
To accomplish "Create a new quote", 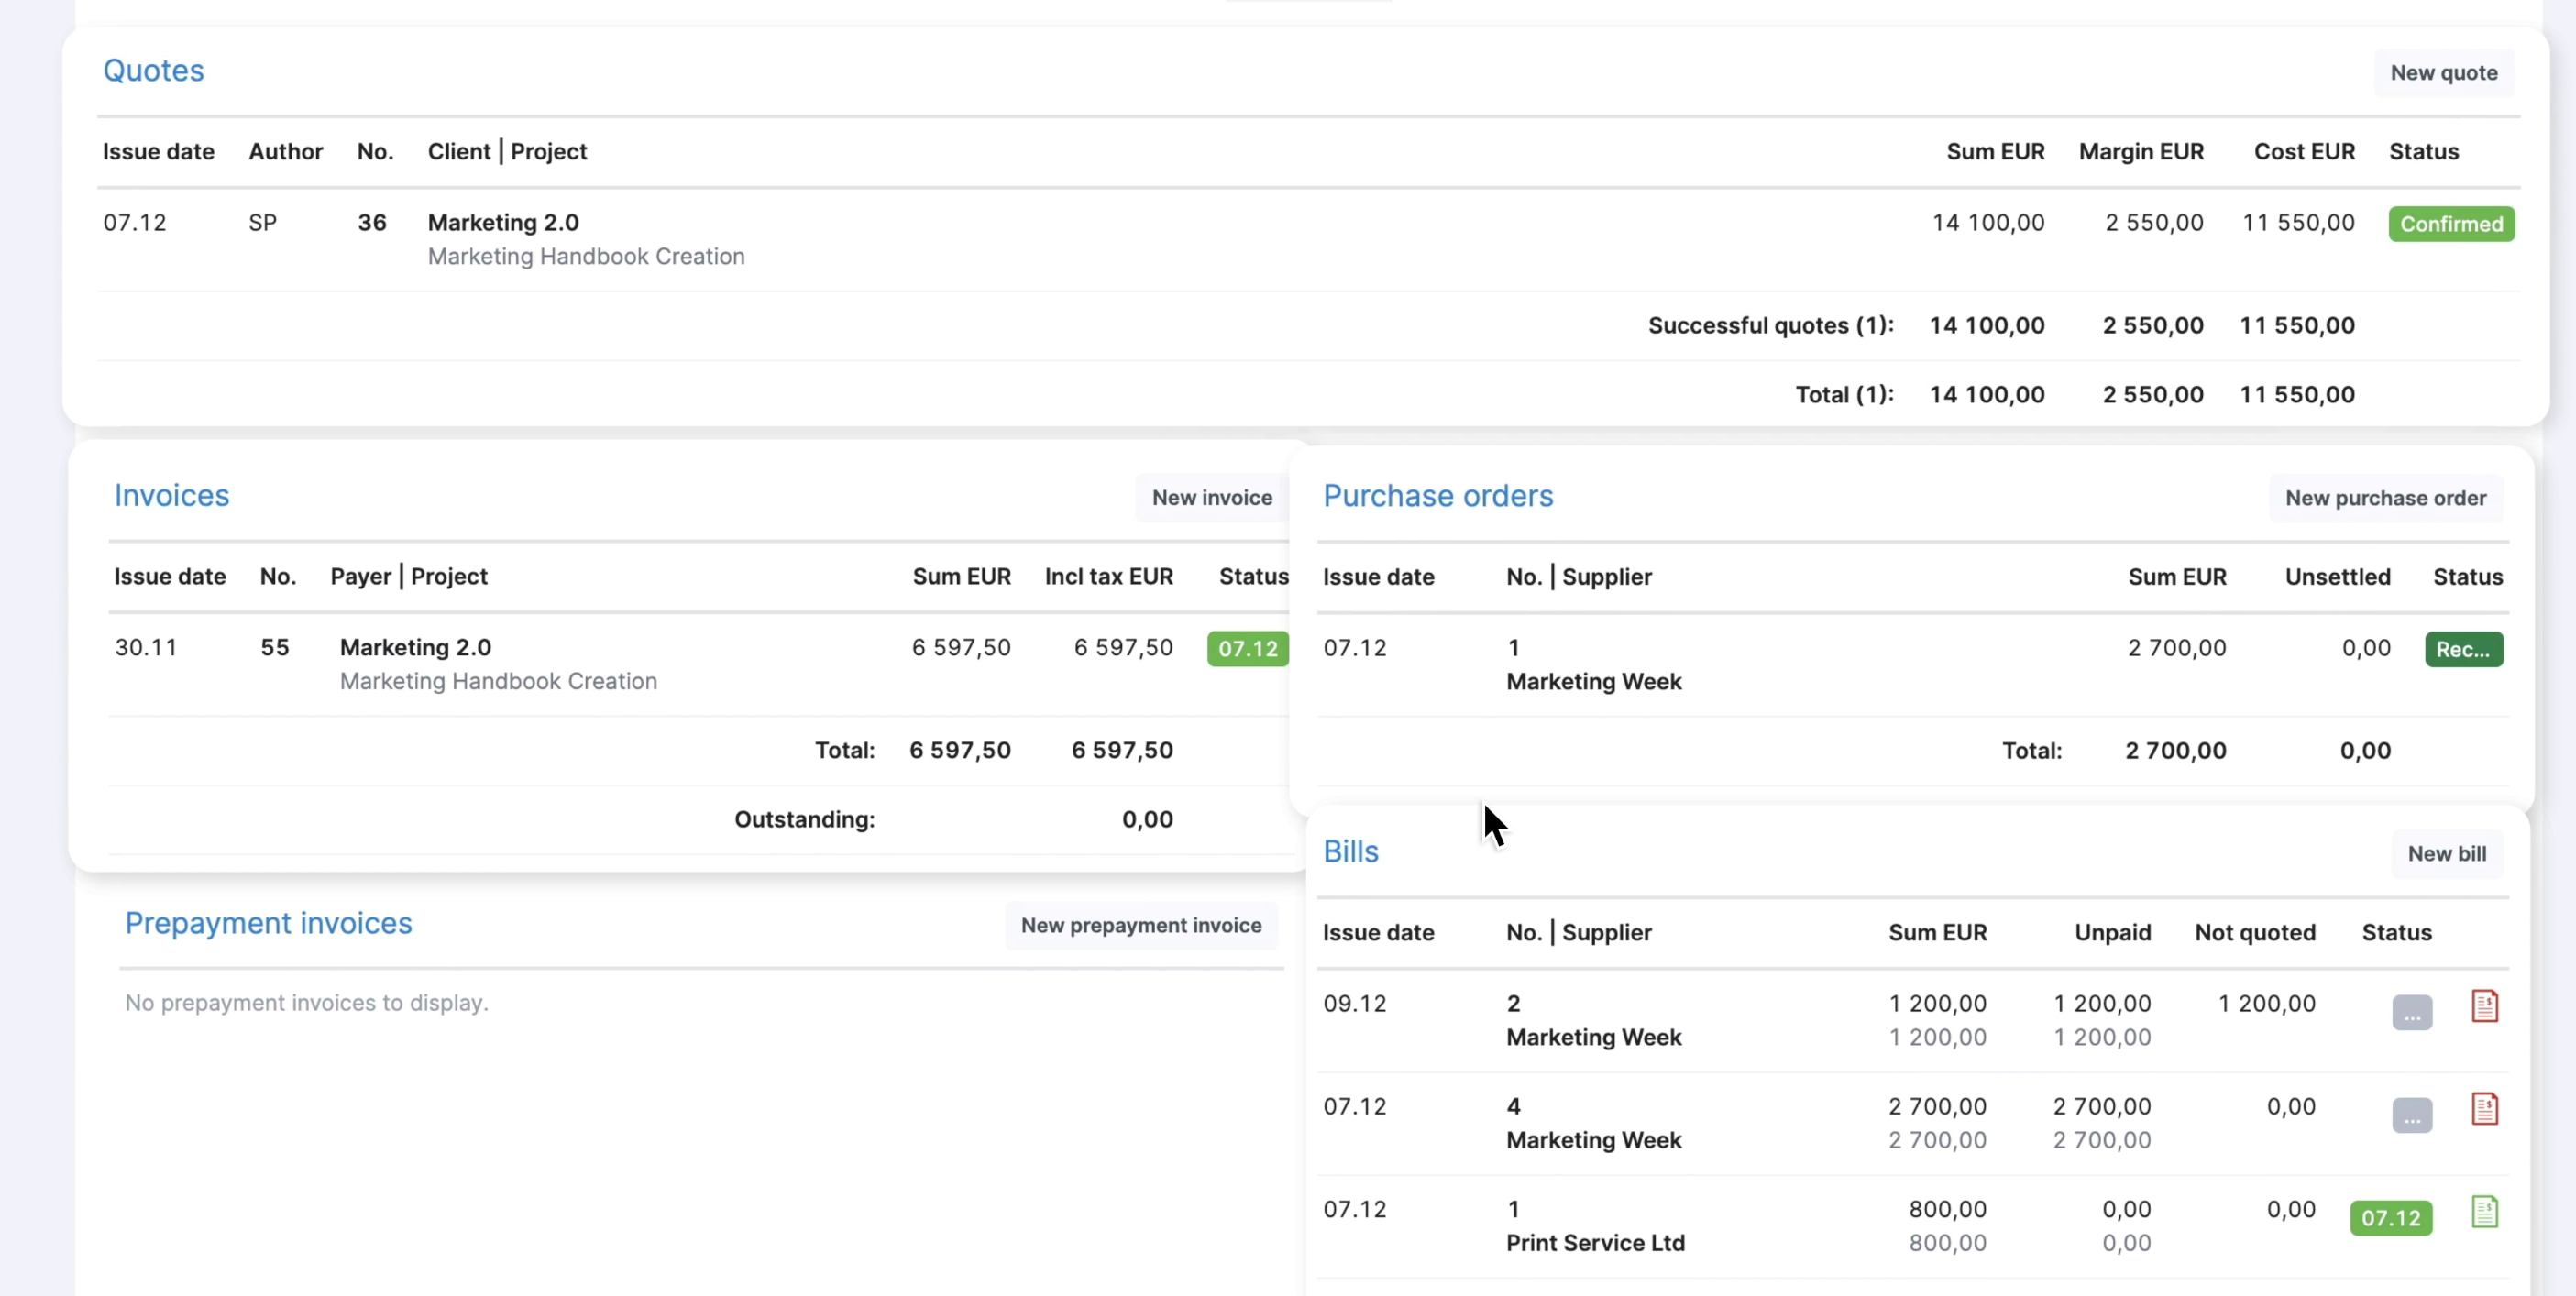I will 2444,73.
